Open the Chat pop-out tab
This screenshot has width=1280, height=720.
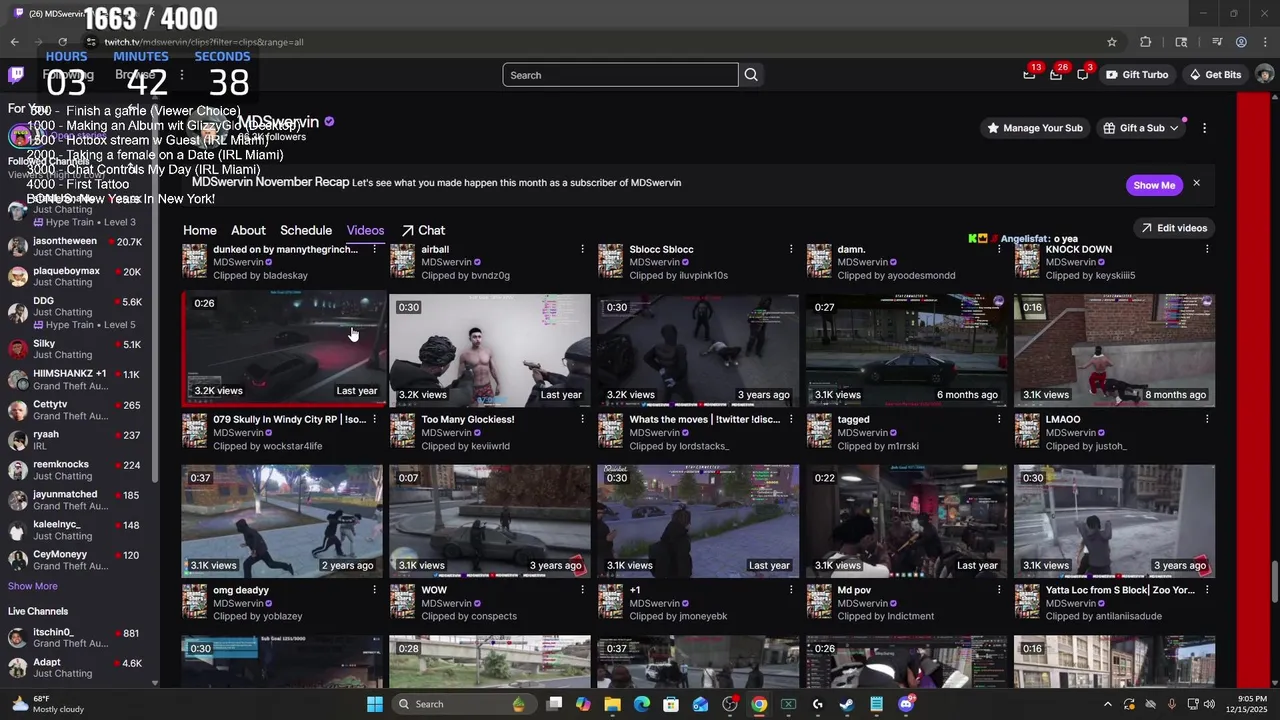(423, 230)
